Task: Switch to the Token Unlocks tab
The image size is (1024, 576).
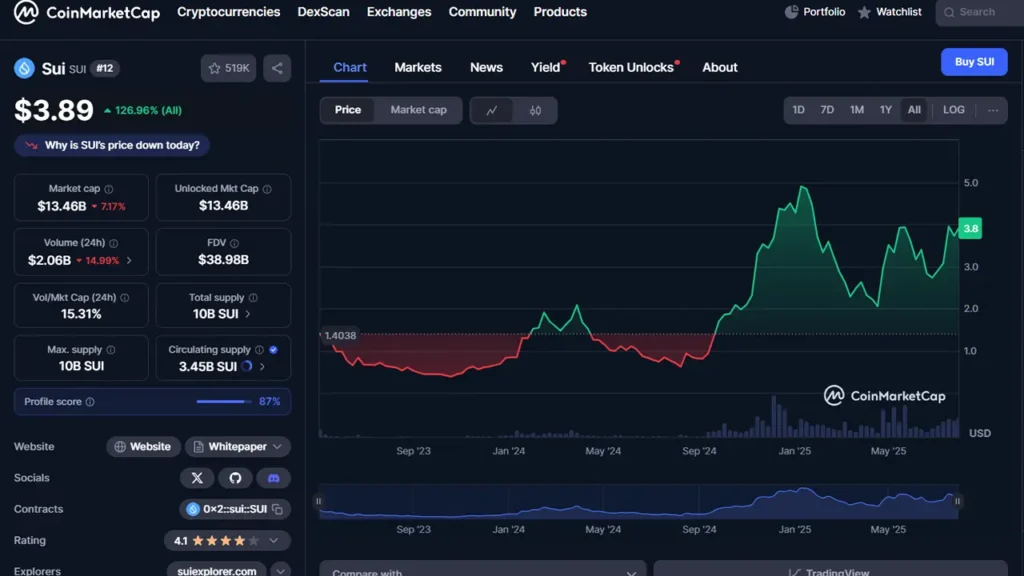Action: click(x=632, y=67)
